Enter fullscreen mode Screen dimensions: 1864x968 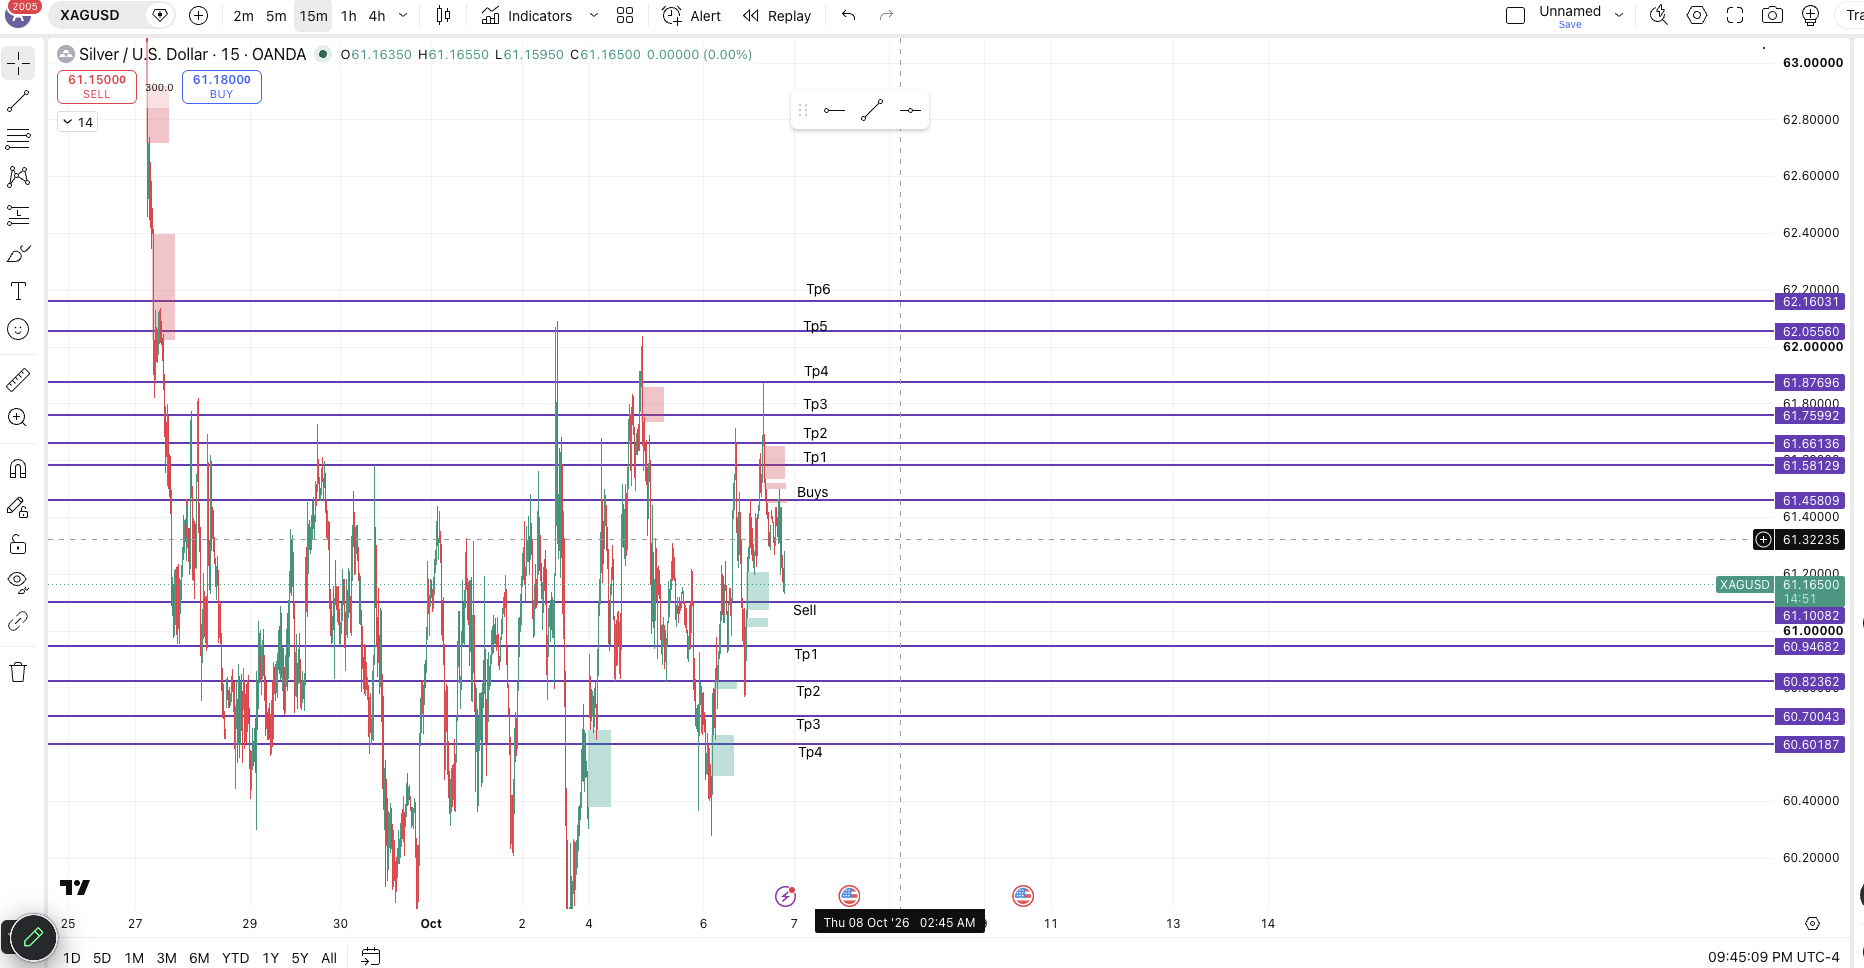coord(1735,15)
